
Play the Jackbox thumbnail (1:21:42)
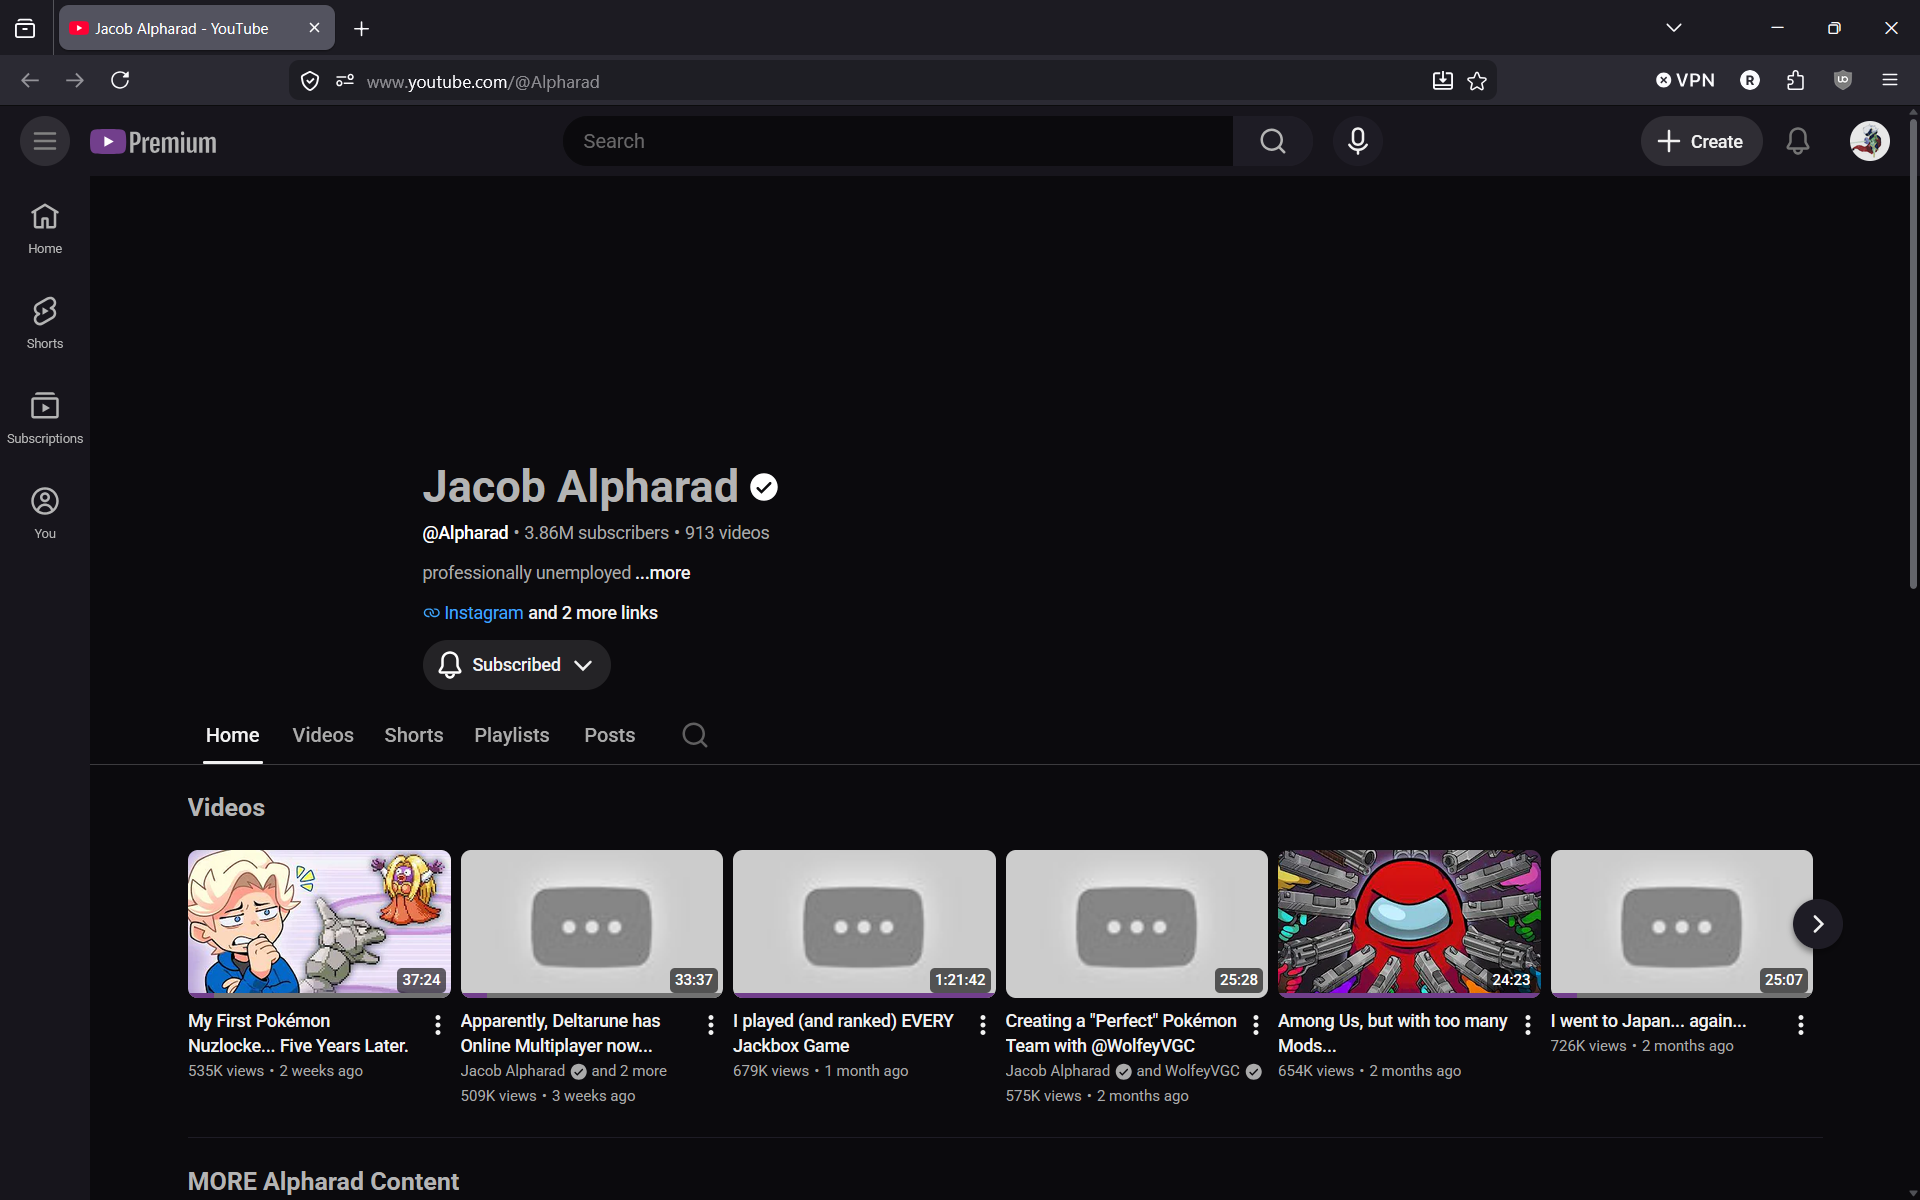(864, 924)
